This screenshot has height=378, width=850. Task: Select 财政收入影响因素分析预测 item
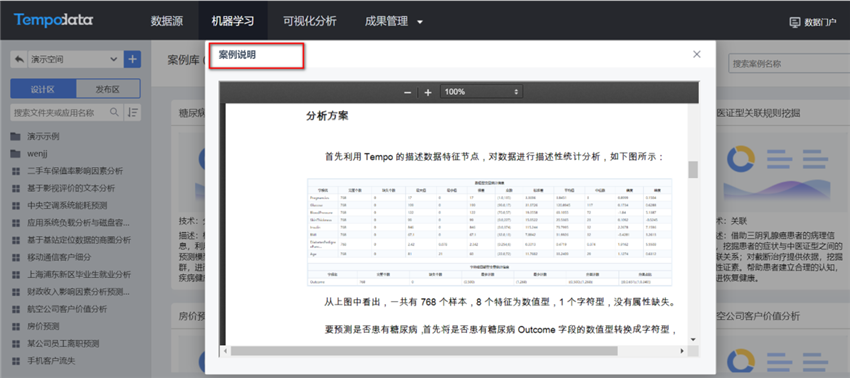pyautogui.click(x=79, y=292)
